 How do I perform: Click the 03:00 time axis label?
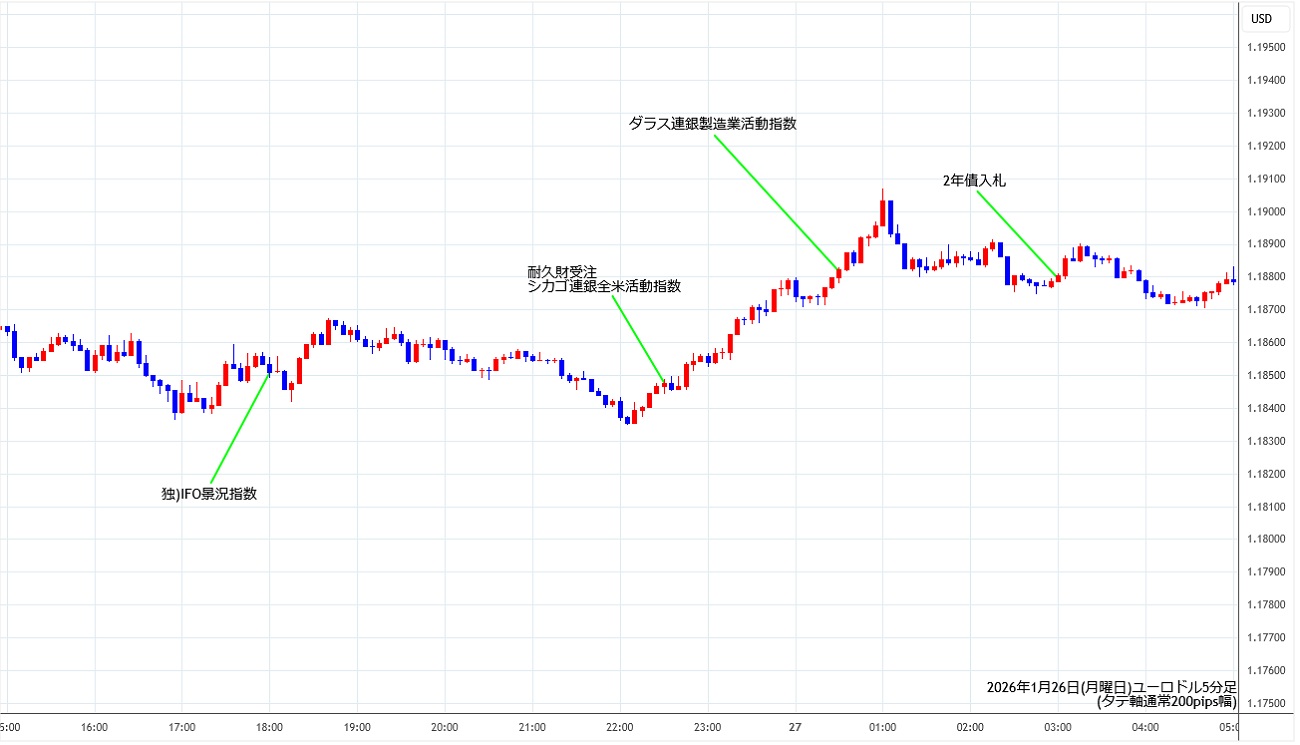click(1057, 727)
